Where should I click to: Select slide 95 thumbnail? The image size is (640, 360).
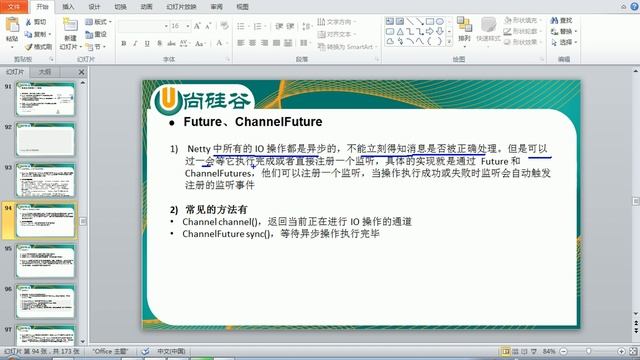(45, 261)
